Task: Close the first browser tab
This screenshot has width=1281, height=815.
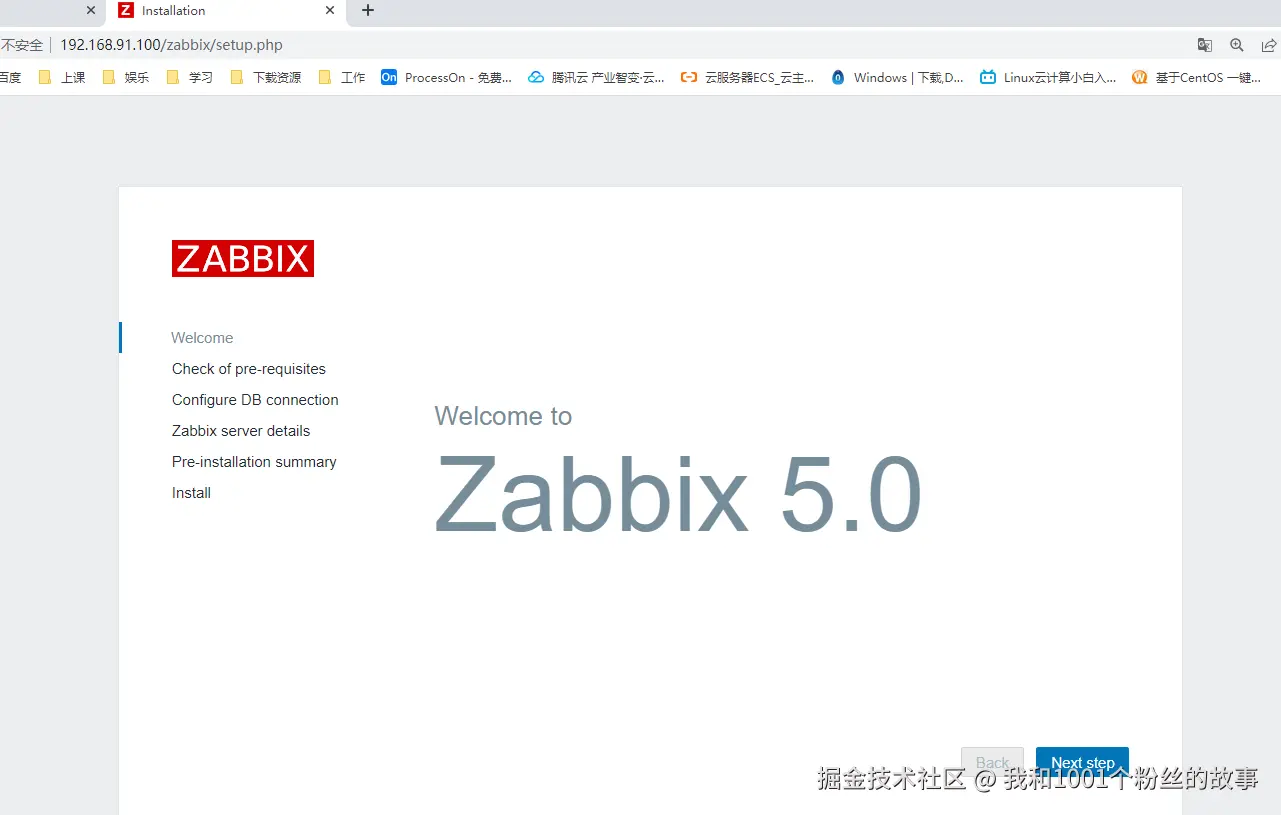Action: (x=91, y=11)
